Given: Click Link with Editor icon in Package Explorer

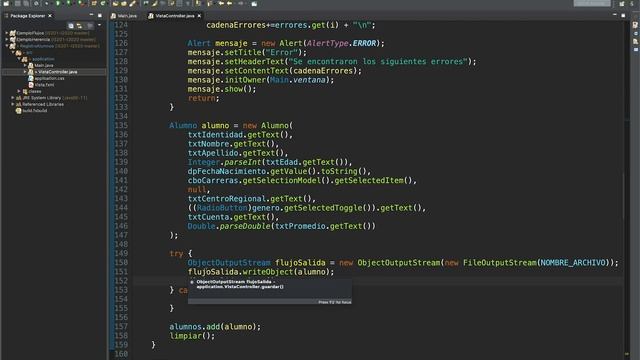Looking at the screenshot, I should point(79,26).
